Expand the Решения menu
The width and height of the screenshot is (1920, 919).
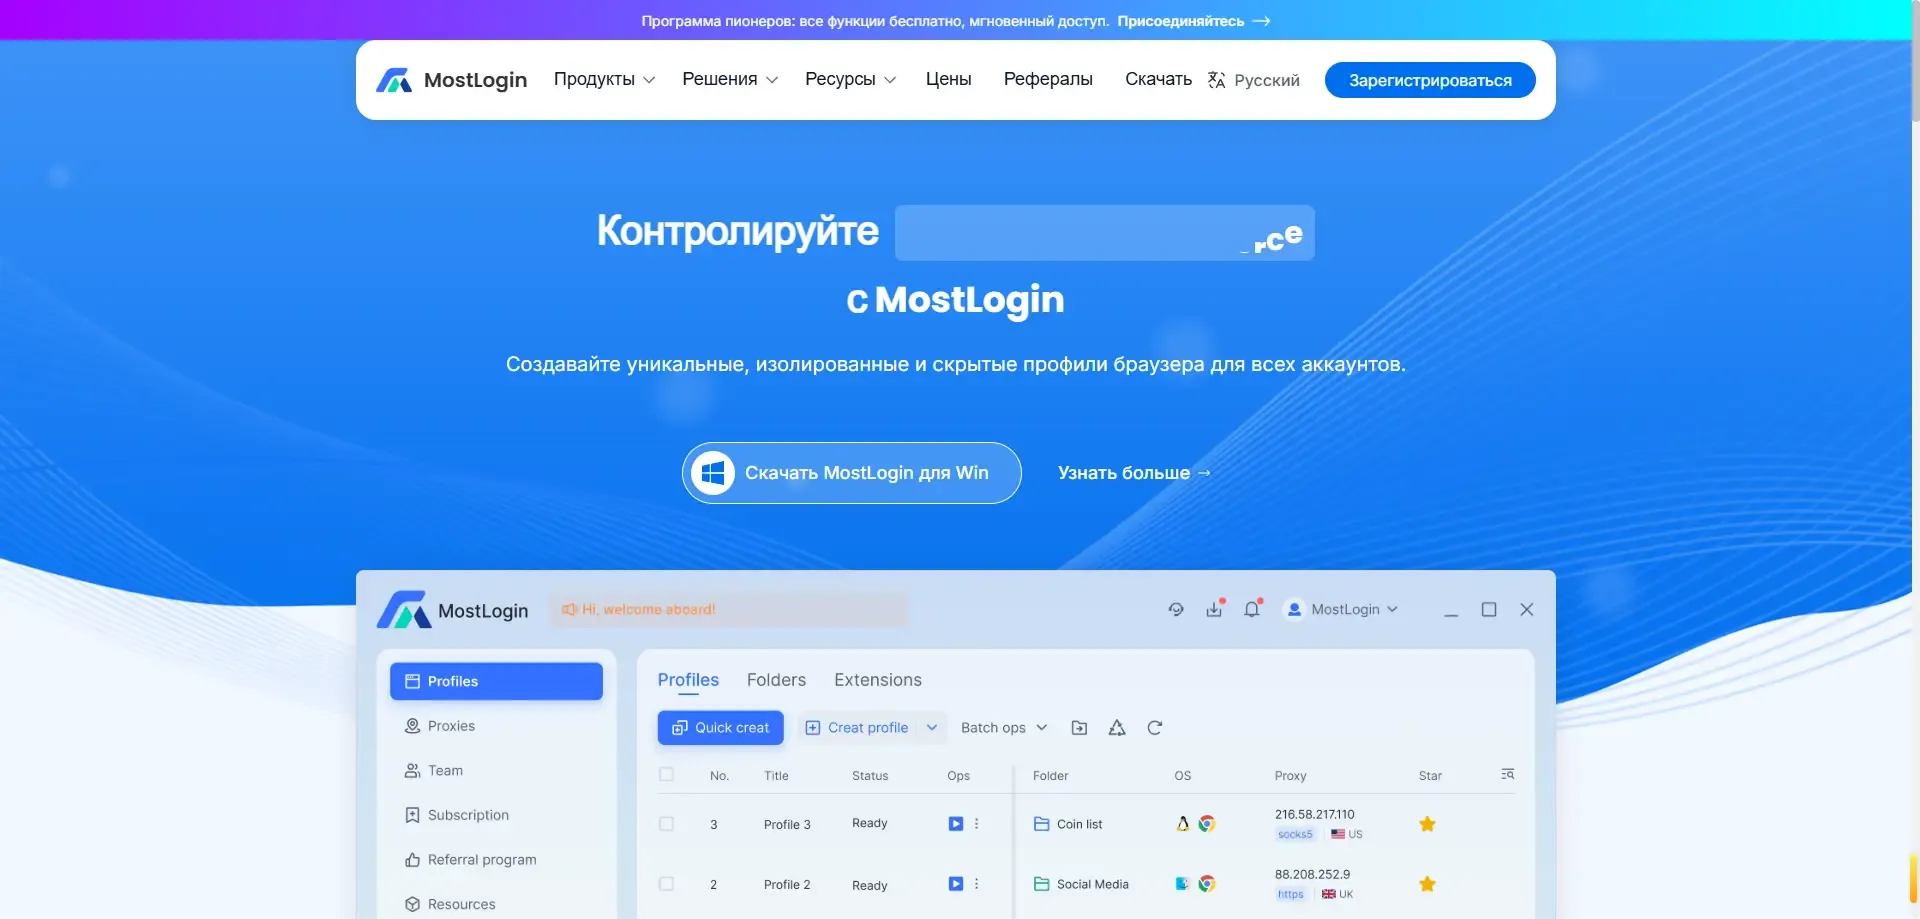[730, 79]
